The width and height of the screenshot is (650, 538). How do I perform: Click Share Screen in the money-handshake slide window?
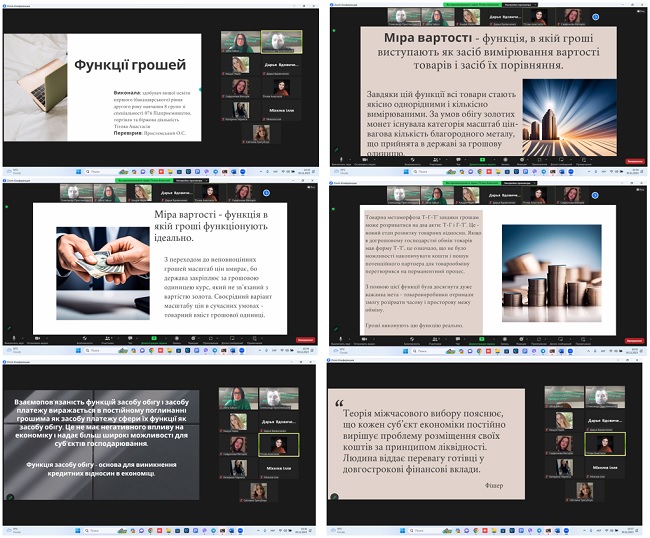click(154, 339)
